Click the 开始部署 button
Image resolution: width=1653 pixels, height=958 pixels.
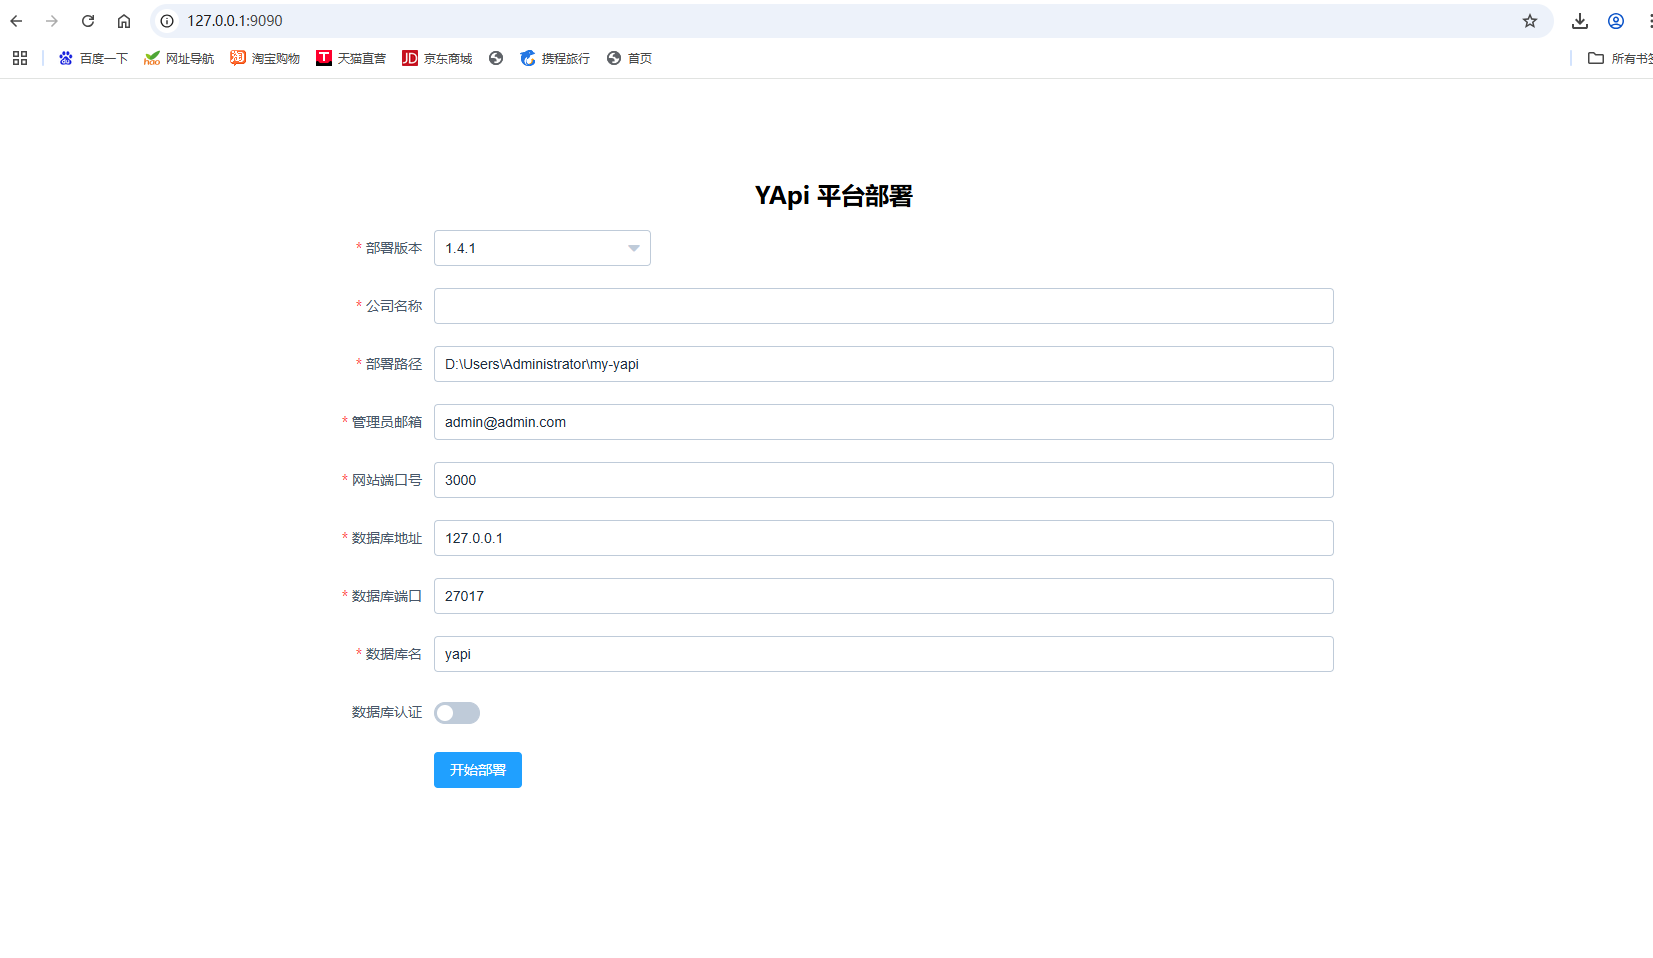[x=478, y=770]
